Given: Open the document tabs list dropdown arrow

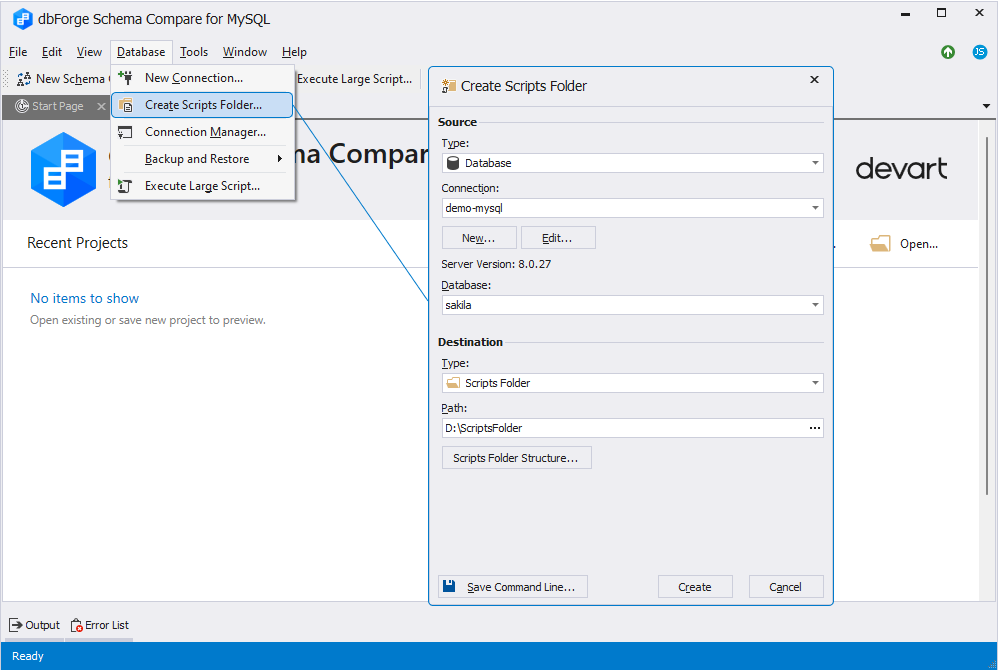Looking at the screenshot, I should point(986,106).
